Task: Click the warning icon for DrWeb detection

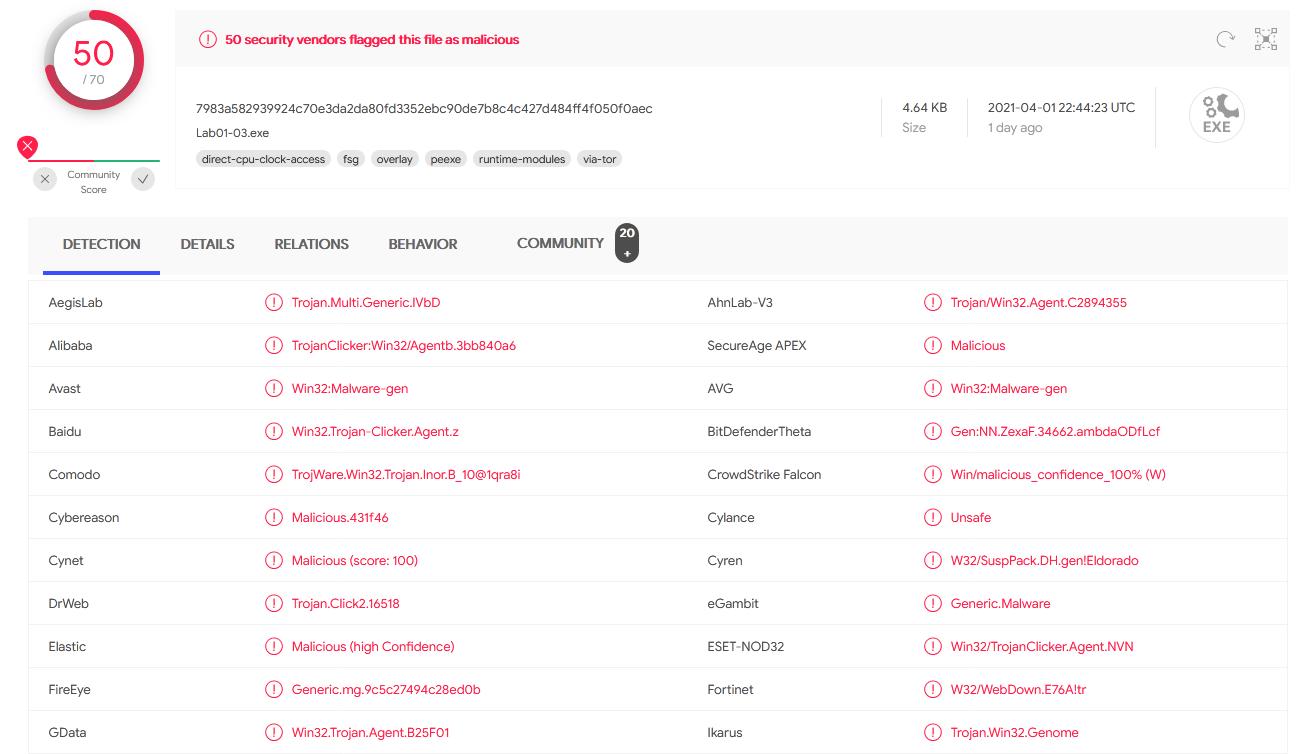Action: 273,603
